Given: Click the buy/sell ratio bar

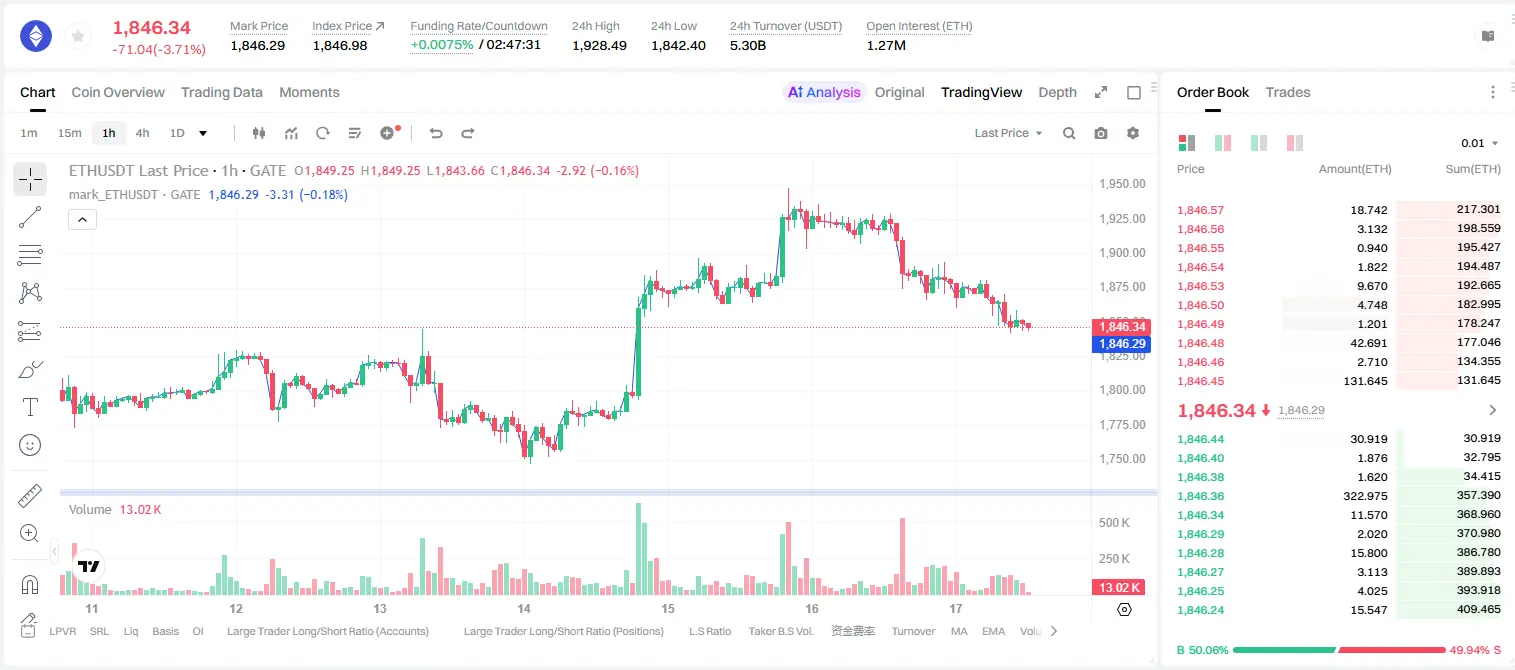Looking at the screenshot, I should tap(1339, 650).
